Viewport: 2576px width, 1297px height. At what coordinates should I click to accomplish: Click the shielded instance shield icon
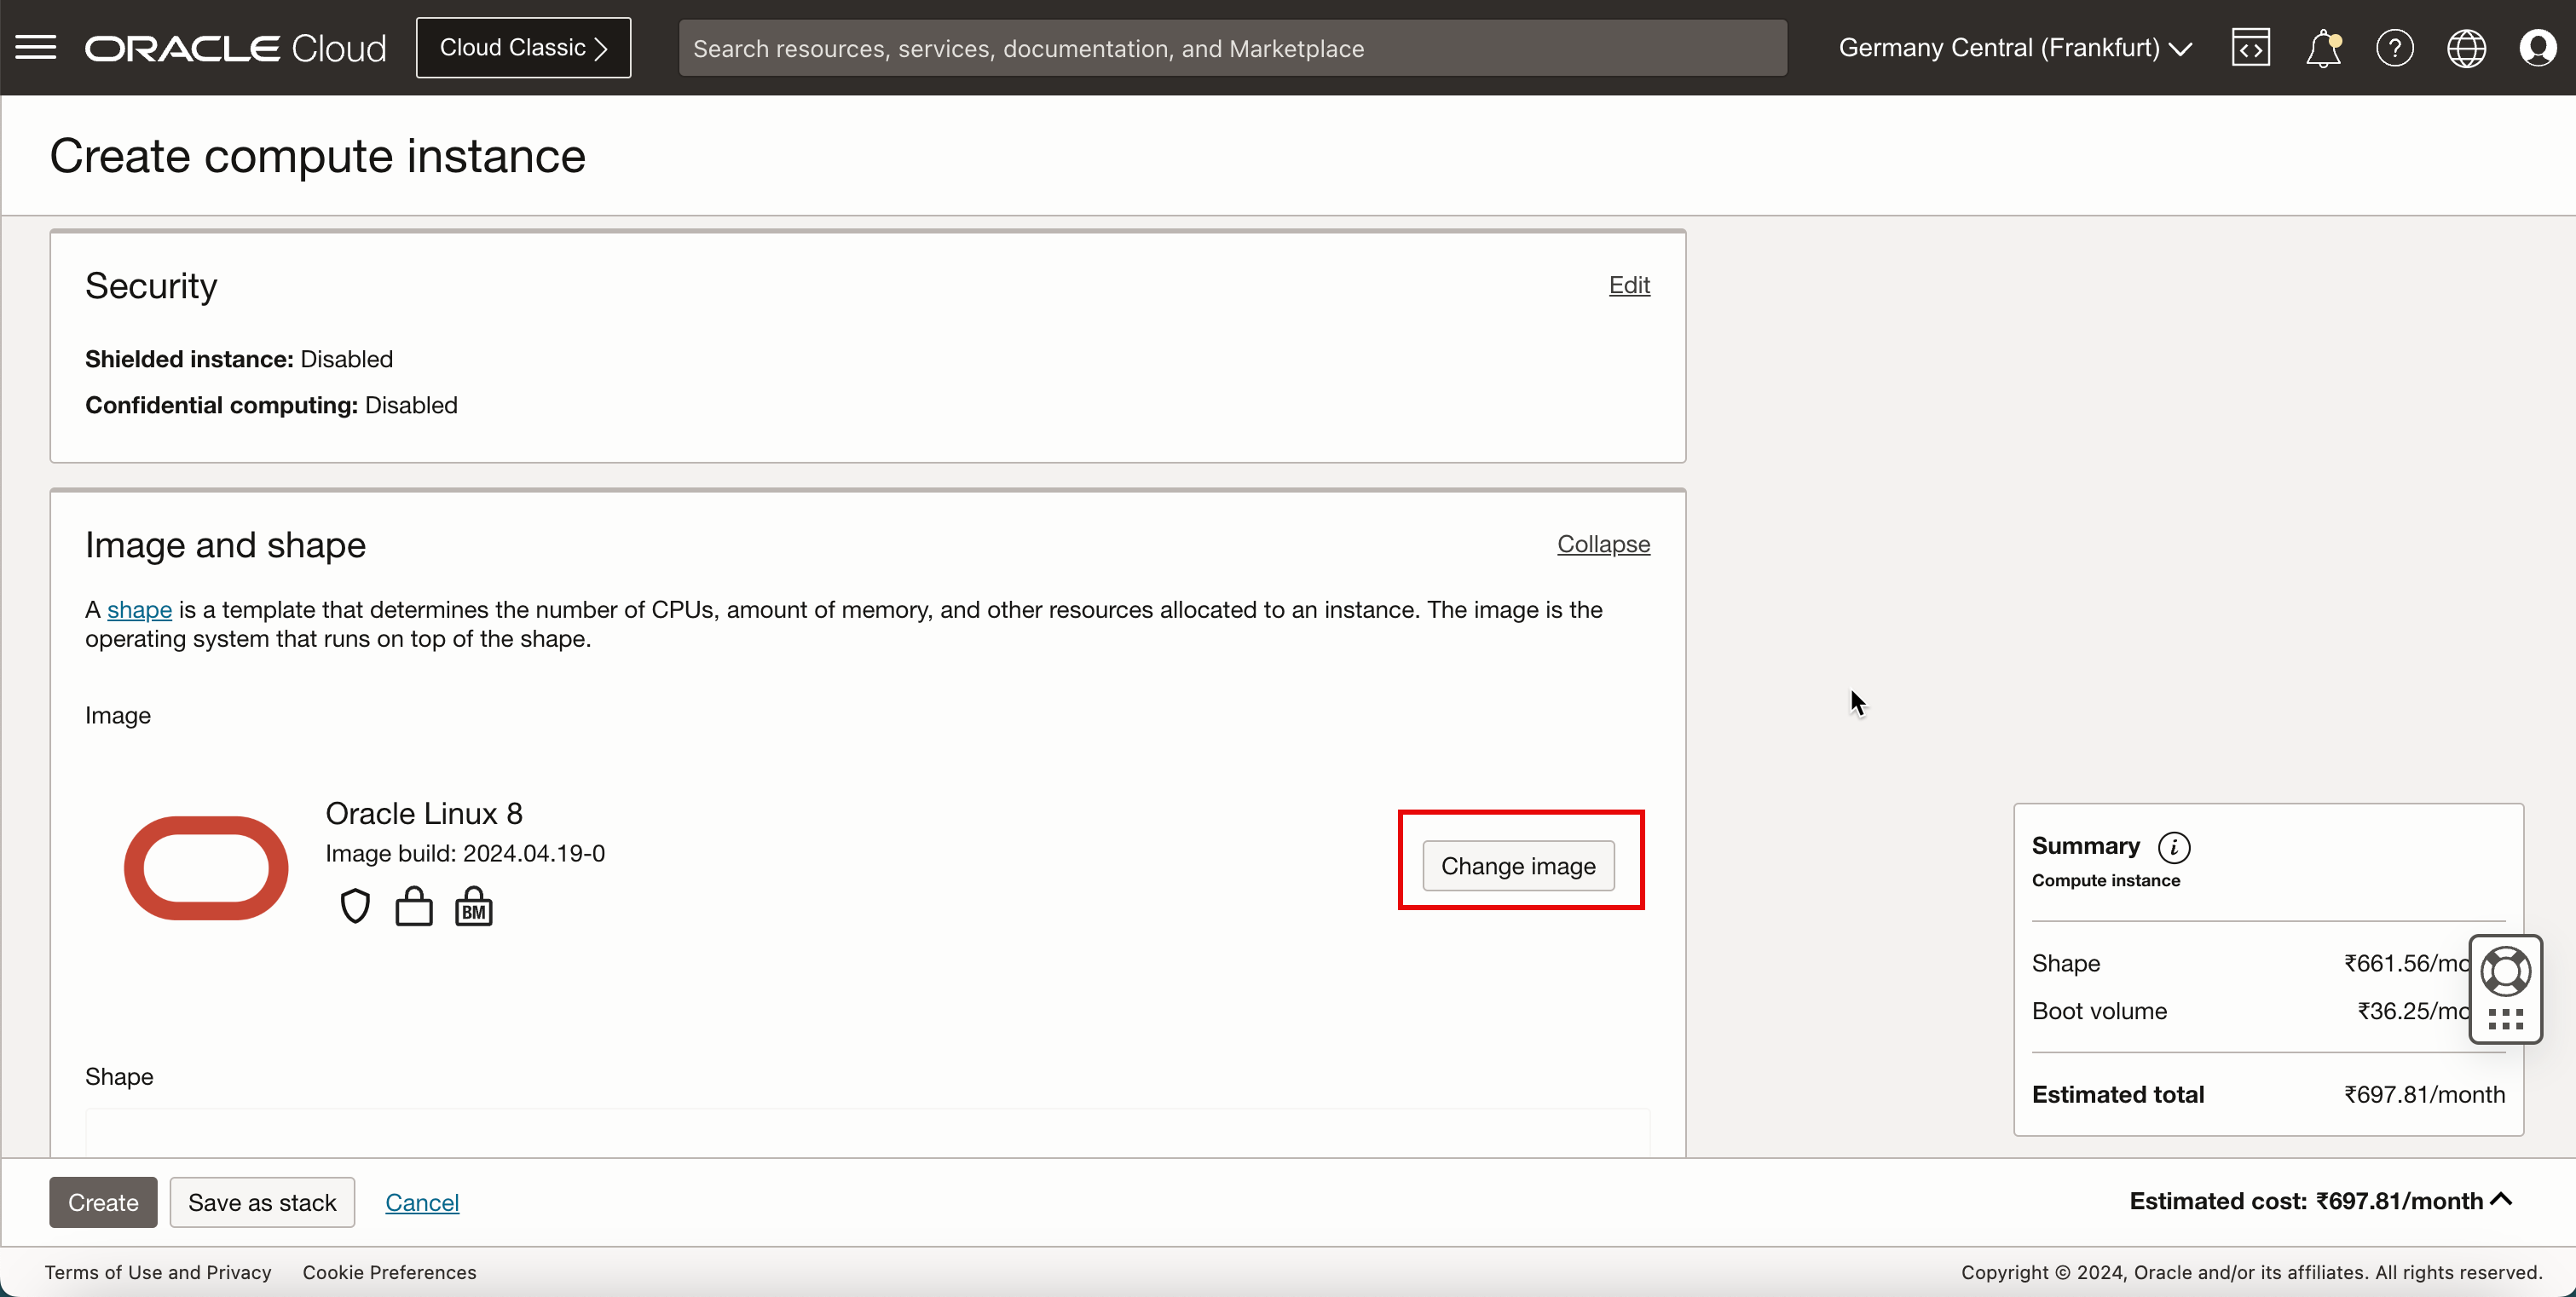pyautogui.click(x=355, y=907)
